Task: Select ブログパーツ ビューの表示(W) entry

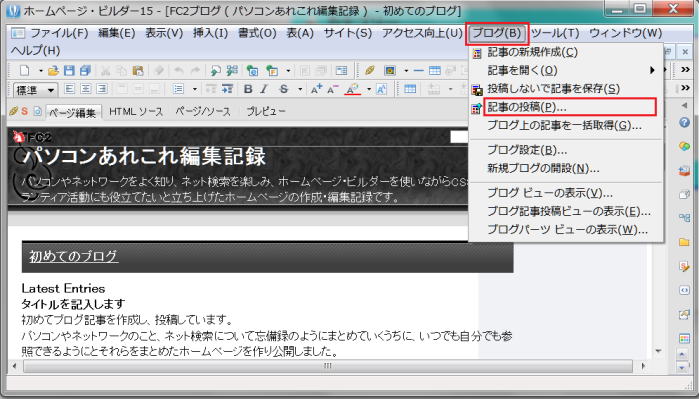Action: 566,230
